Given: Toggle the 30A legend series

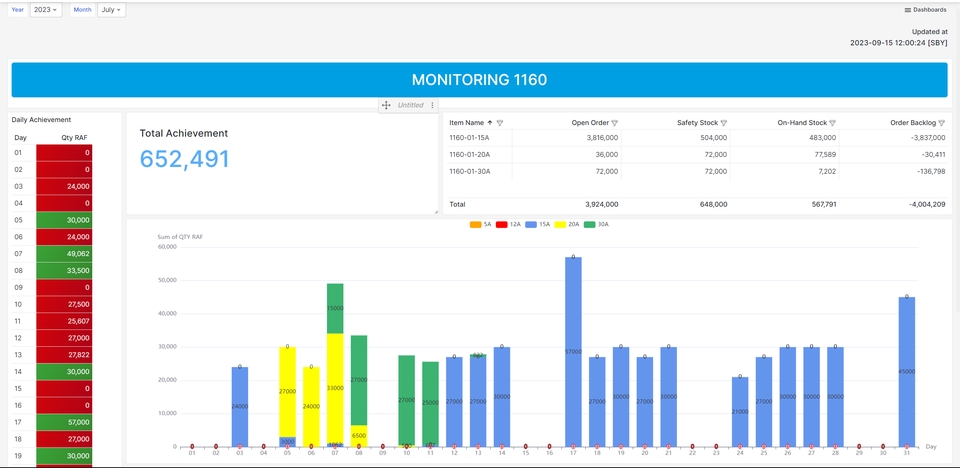Looking at the screenshot, I should coord(597,224).
